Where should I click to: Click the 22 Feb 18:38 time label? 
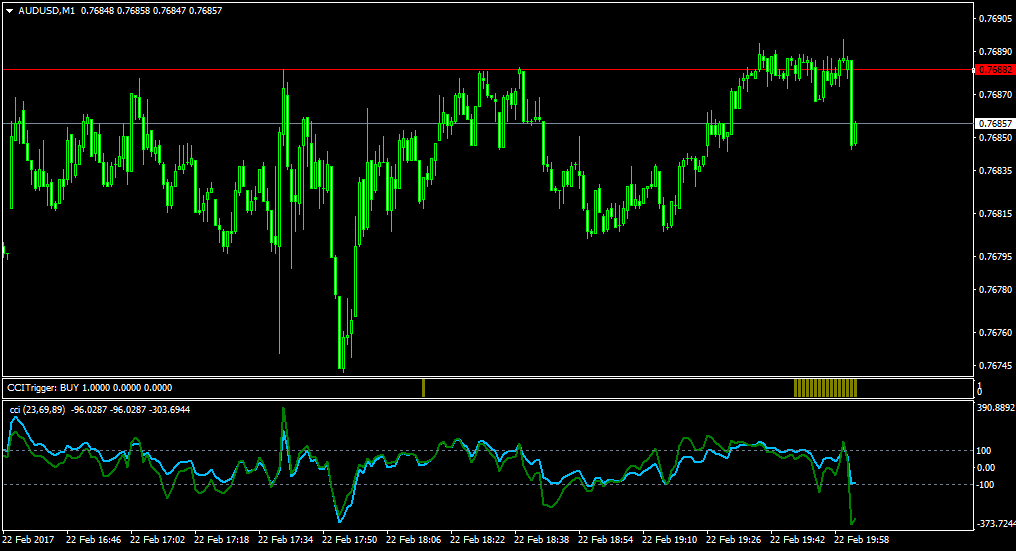point(542,539)
